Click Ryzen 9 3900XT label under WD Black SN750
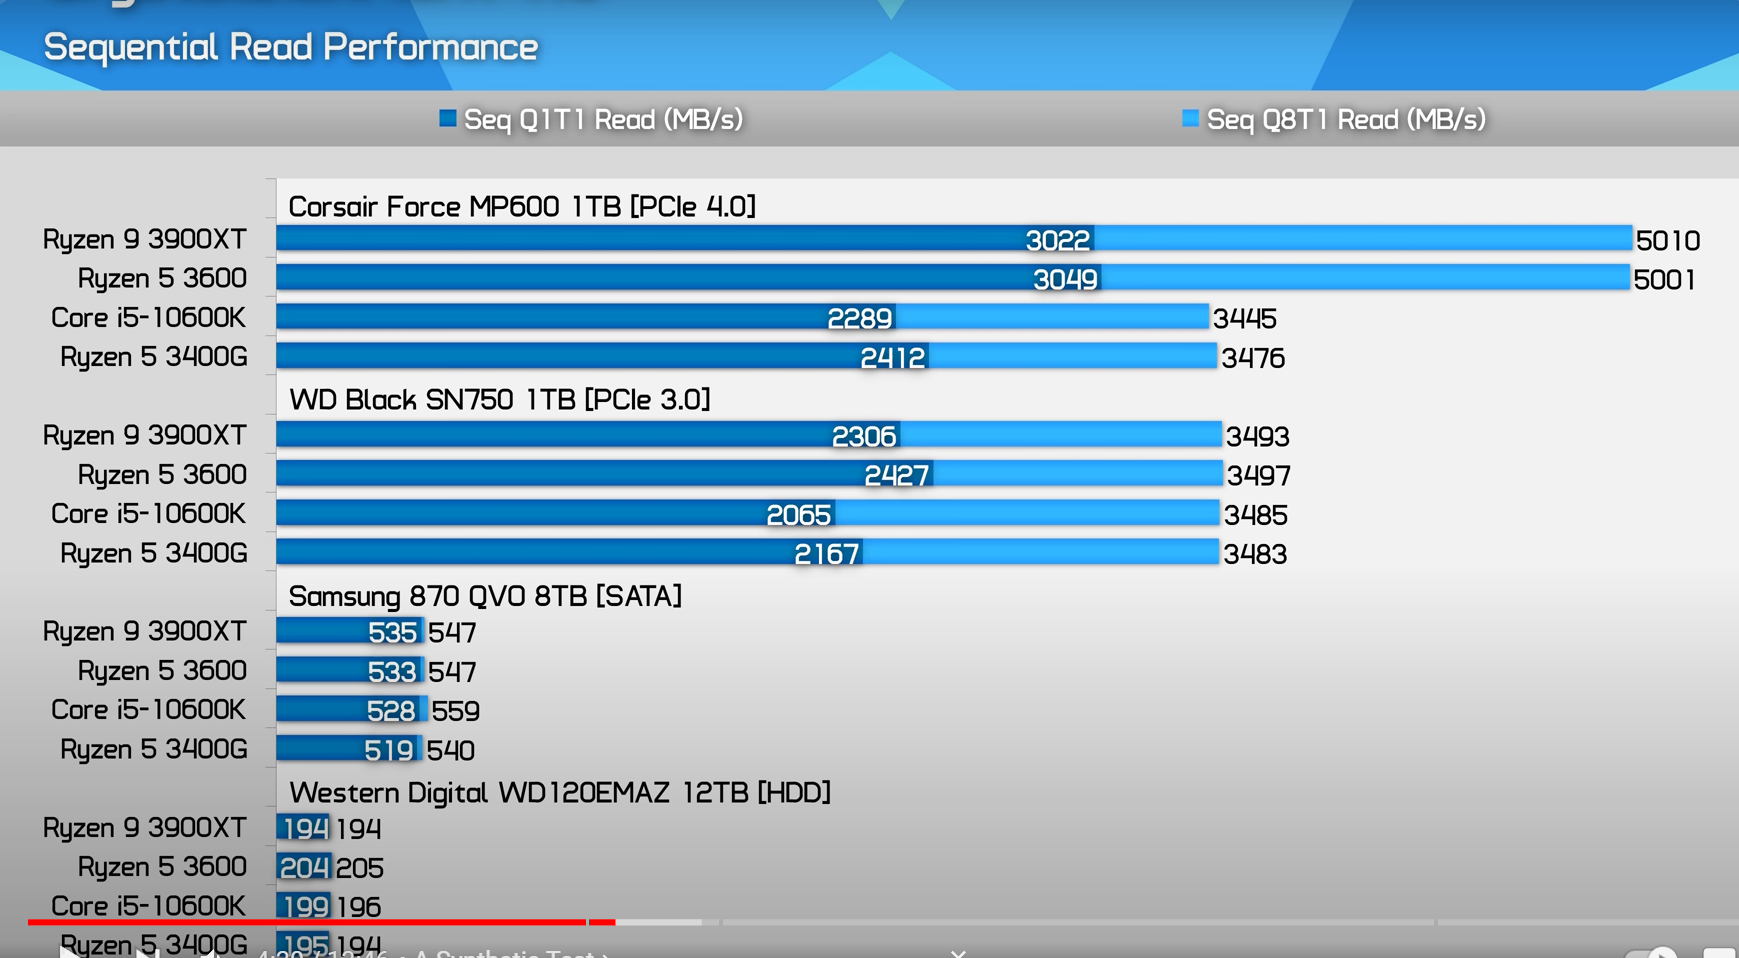 145,435
